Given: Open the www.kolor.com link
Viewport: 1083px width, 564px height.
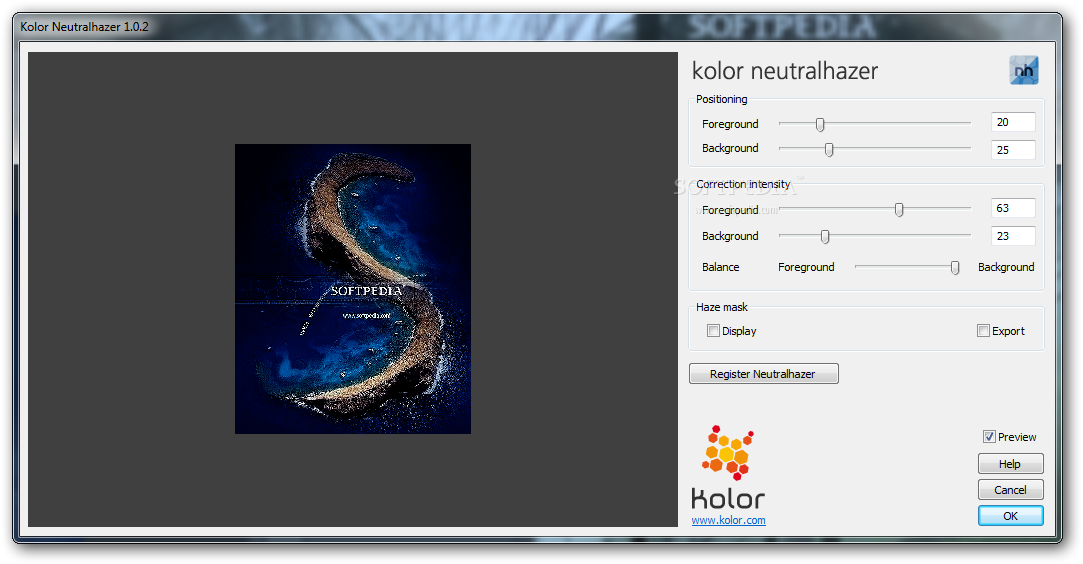Looking at the screenshot, I should click(x=729, y=520).
